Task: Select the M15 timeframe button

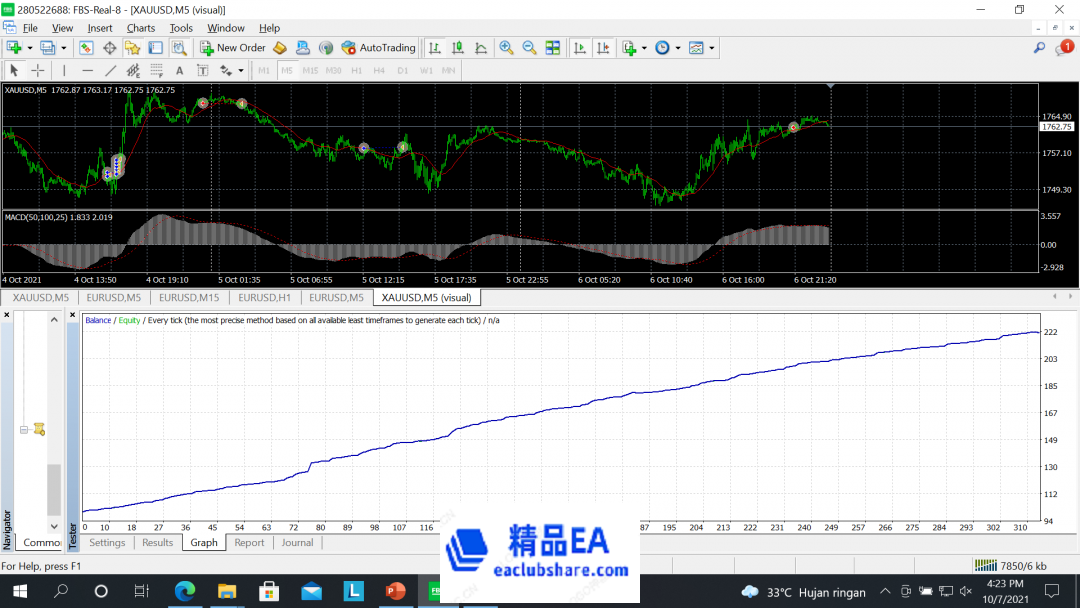Action: [310, 70]
